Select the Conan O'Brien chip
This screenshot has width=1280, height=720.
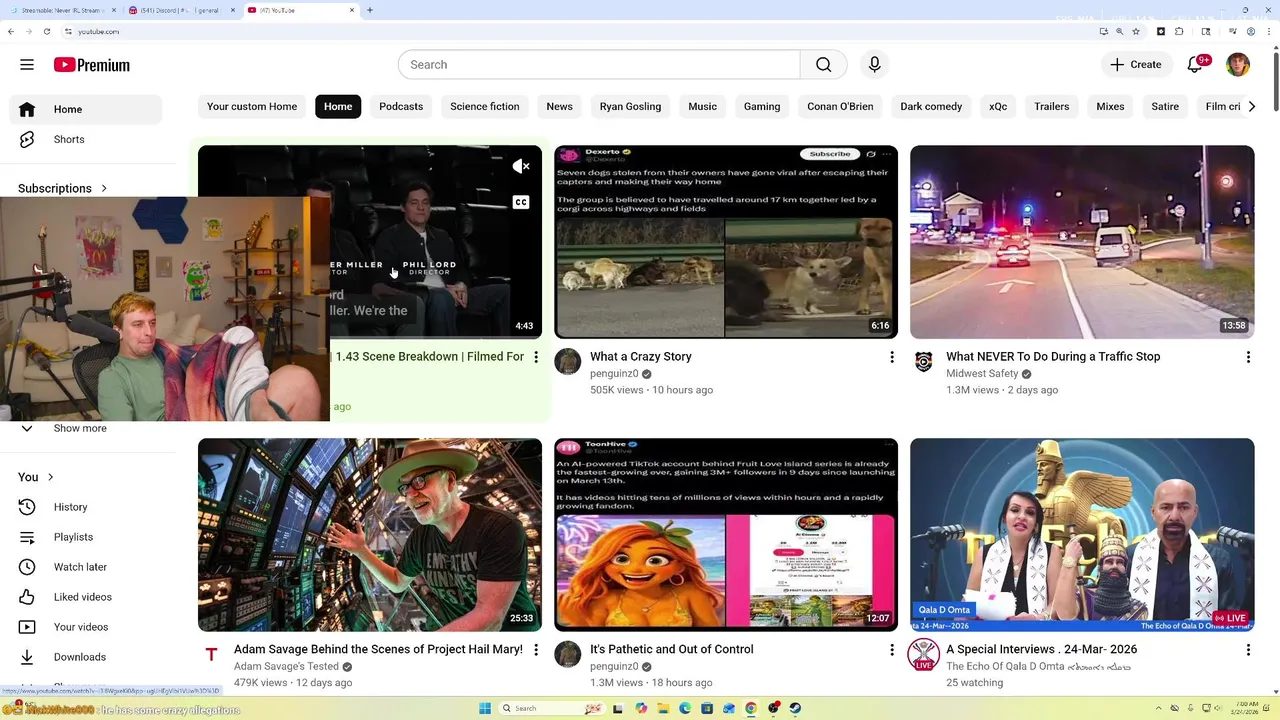840,106
